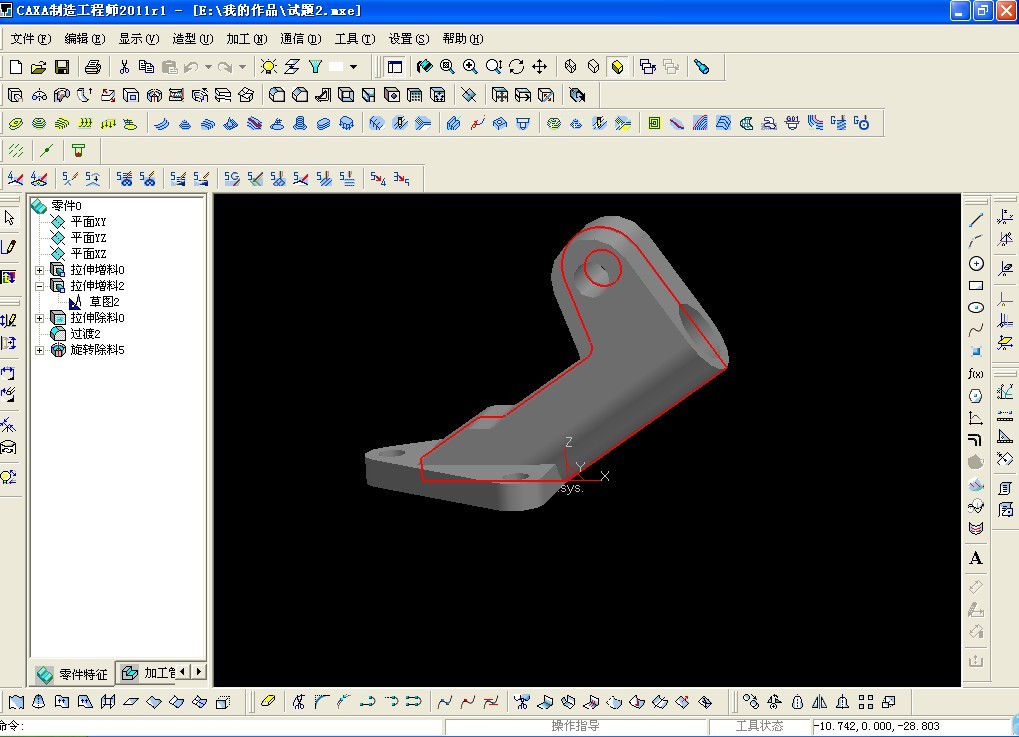Click the mirror icon in bottom toolbar

820,702
